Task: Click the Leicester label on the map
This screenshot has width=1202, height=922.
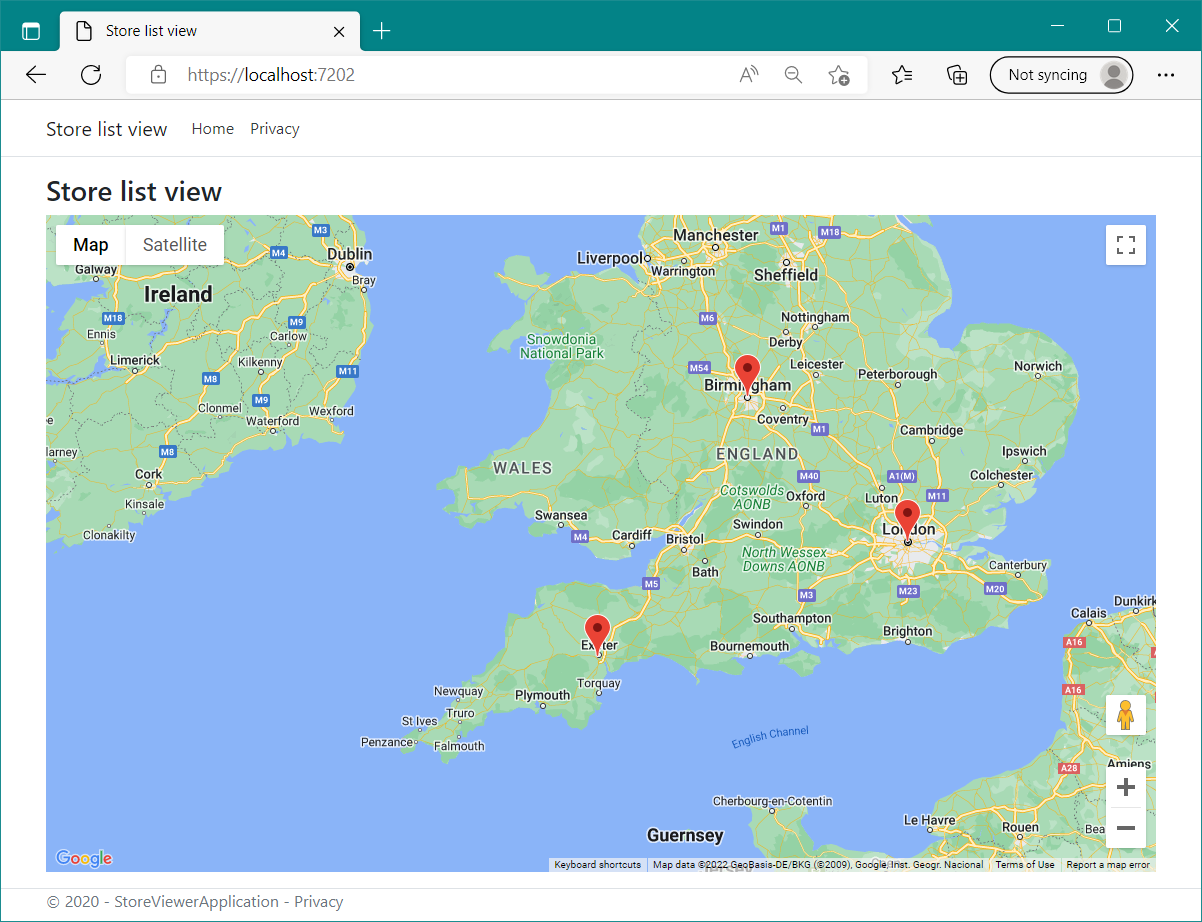Action: 817,364
